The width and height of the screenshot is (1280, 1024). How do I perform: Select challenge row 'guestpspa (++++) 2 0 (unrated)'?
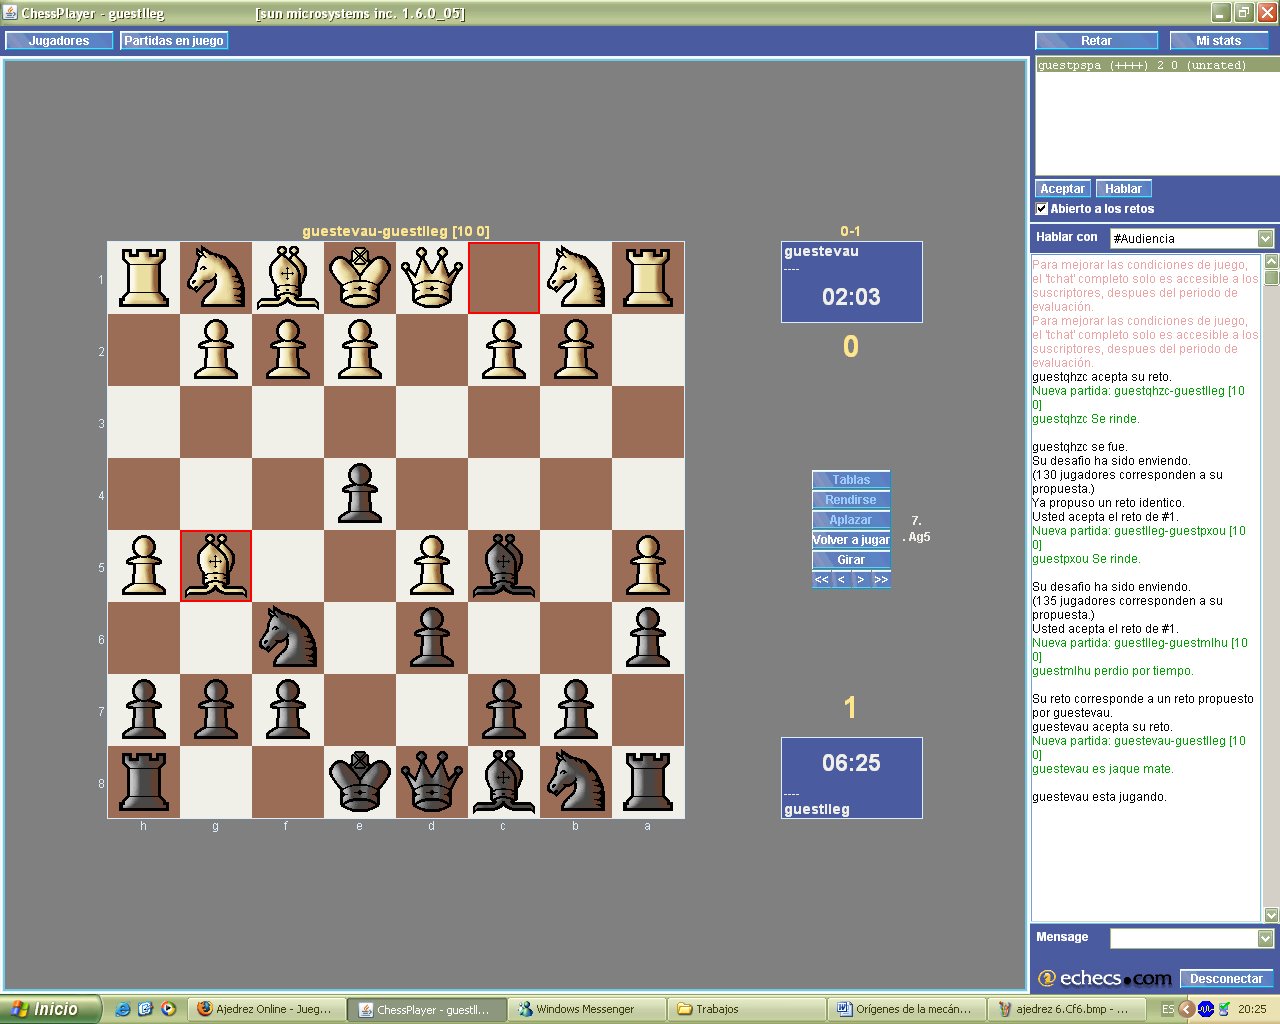point(1156,65)
